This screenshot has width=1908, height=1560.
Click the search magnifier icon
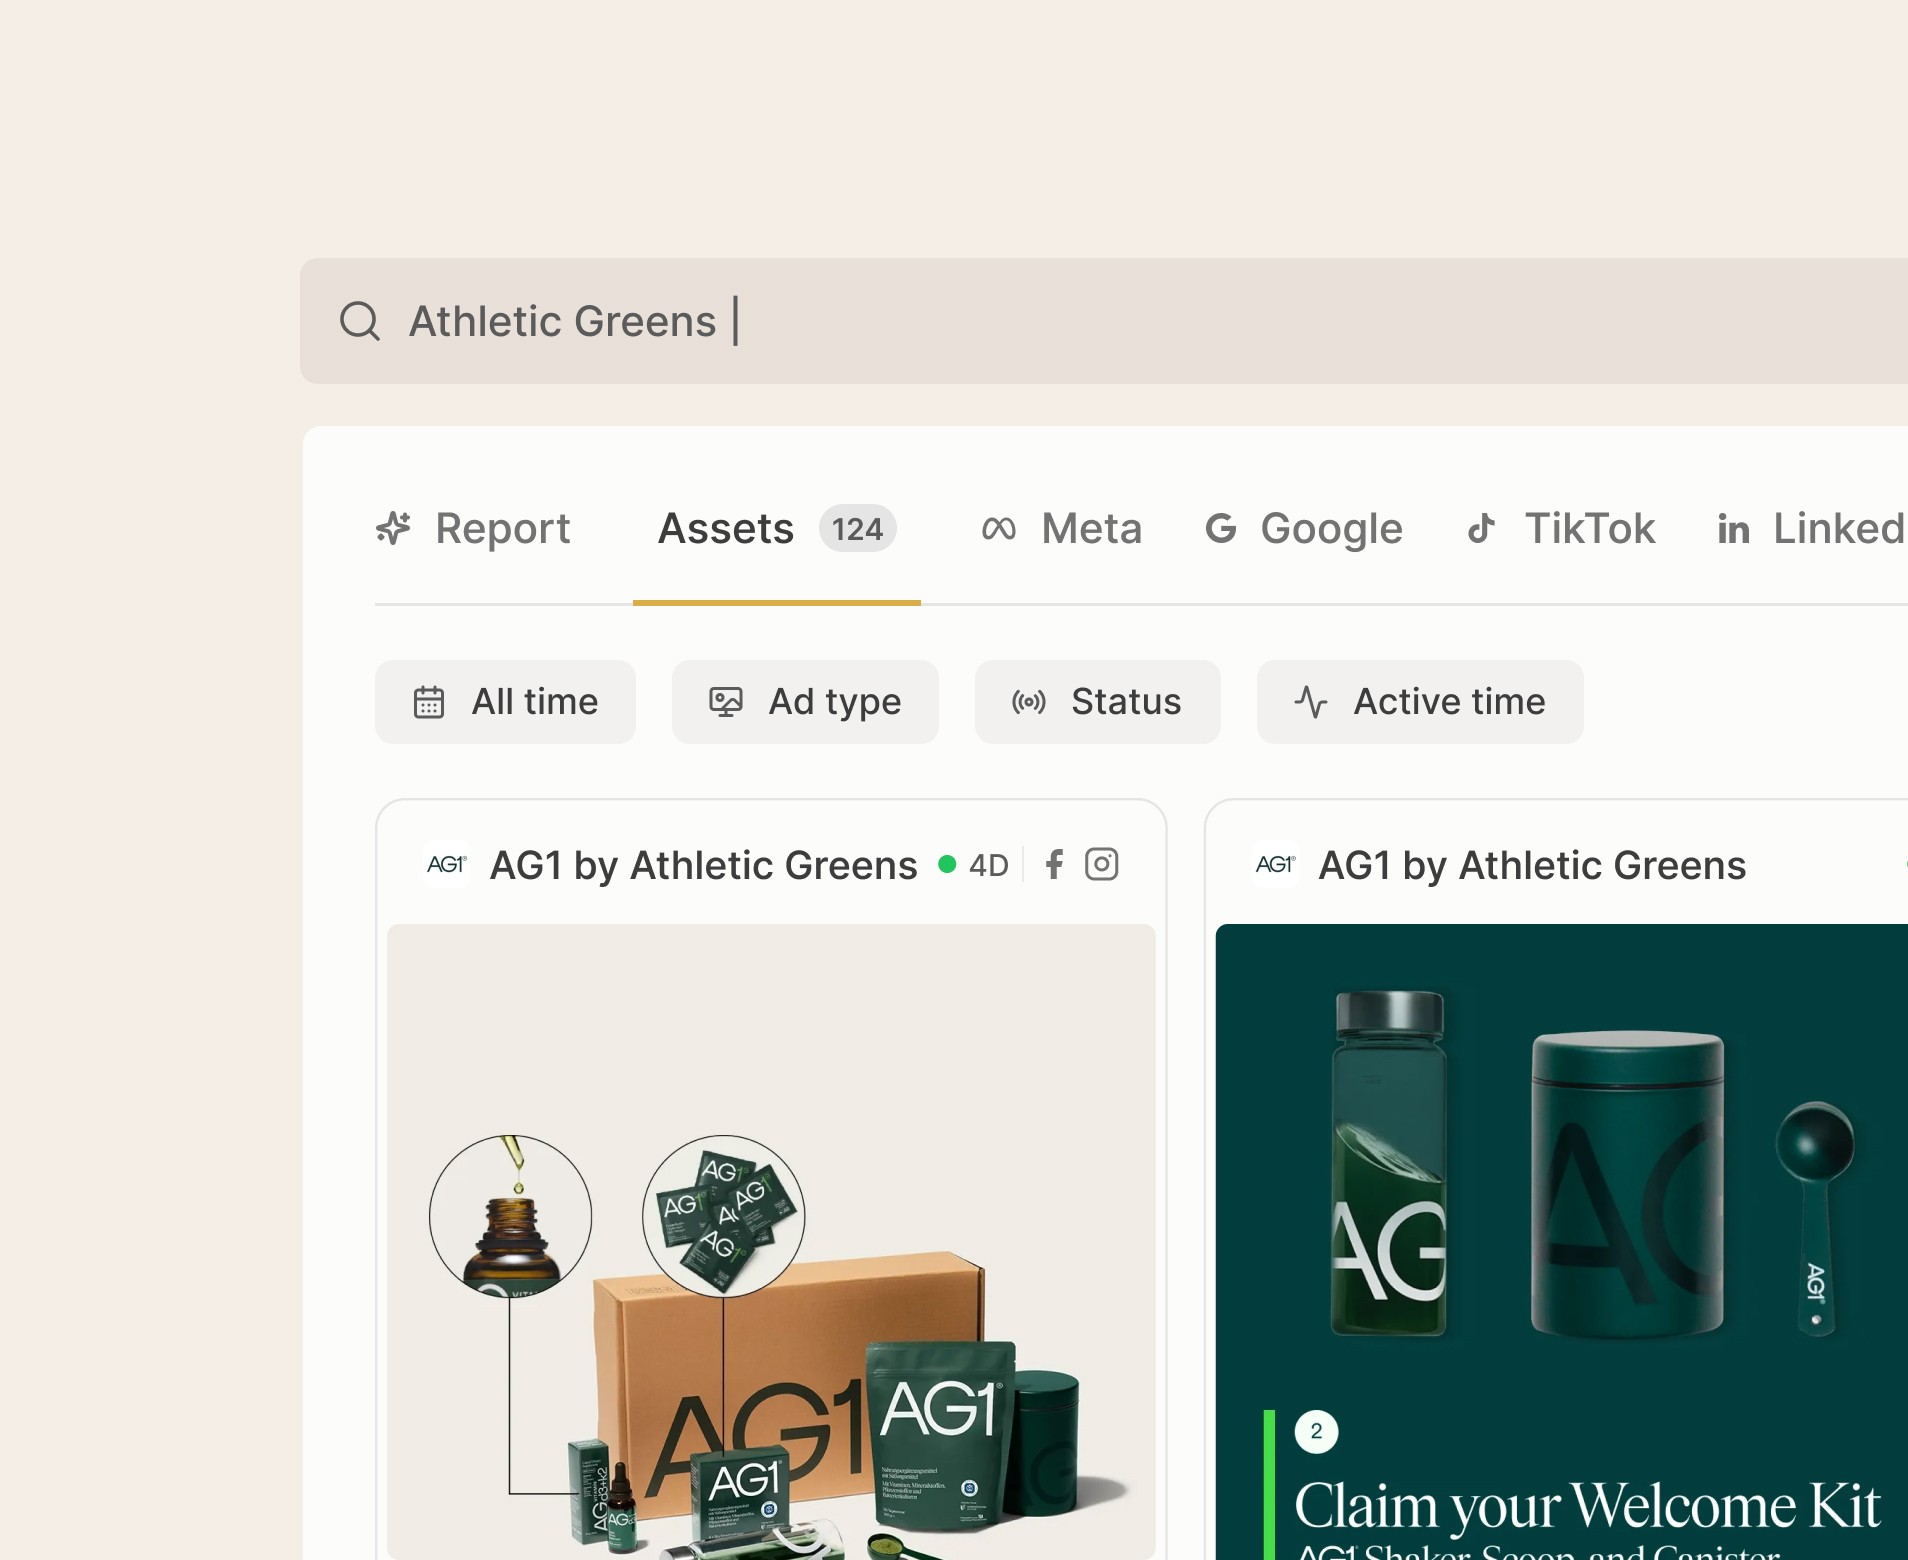(x=360, y=321)
